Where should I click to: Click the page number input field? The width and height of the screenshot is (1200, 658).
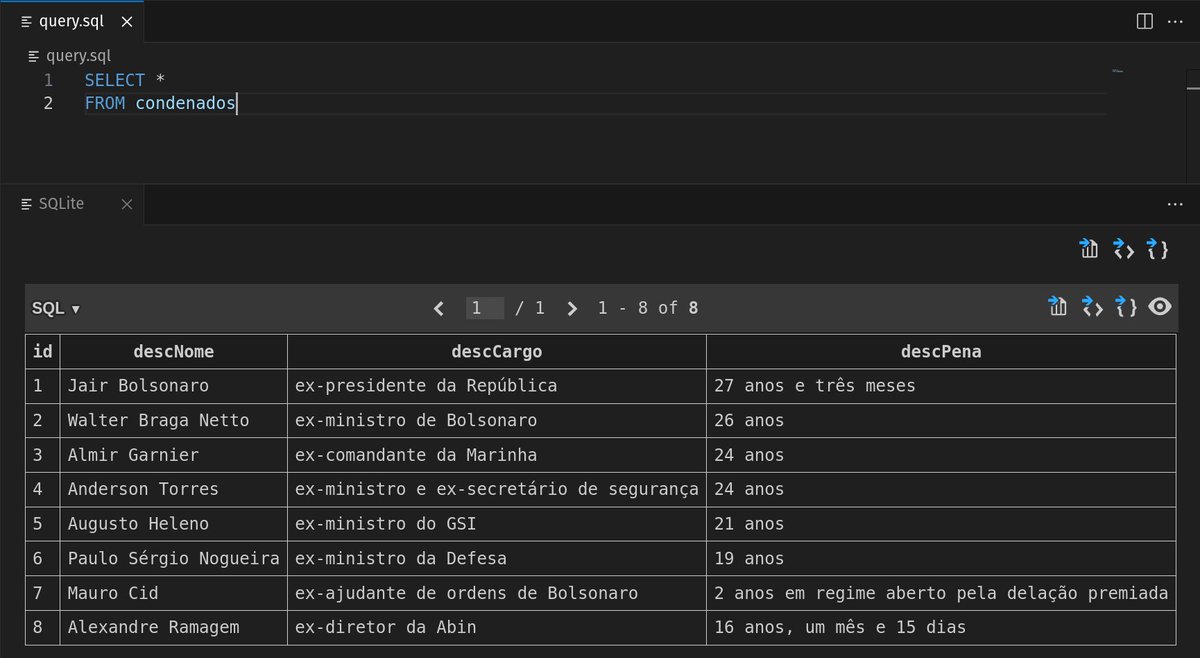[485, 308]
